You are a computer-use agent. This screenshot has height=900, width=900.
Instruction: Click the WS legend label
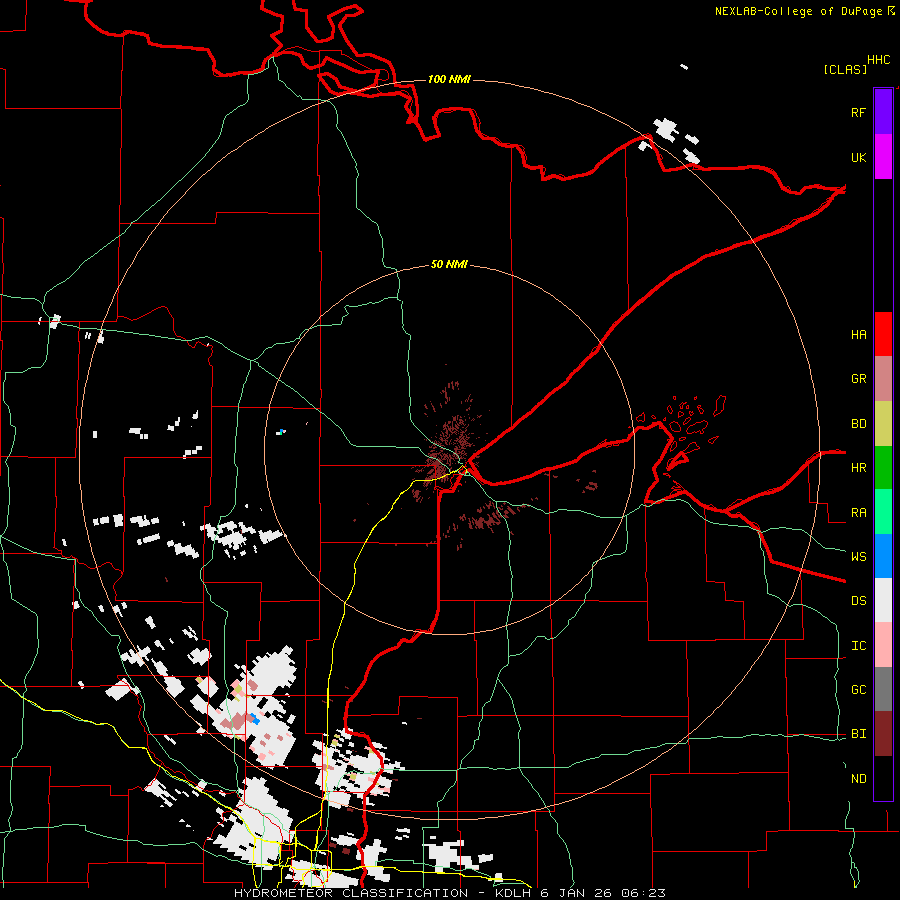click(858, 557)
